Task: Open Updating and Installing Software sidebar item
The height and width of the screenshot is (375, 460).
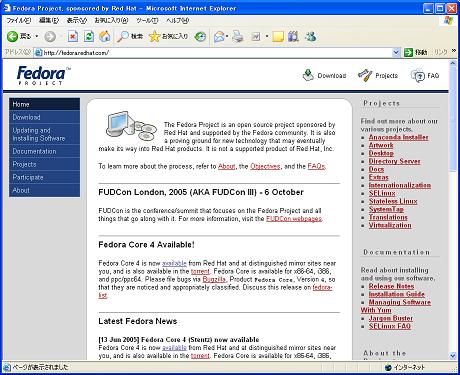Action: (44, 134)
